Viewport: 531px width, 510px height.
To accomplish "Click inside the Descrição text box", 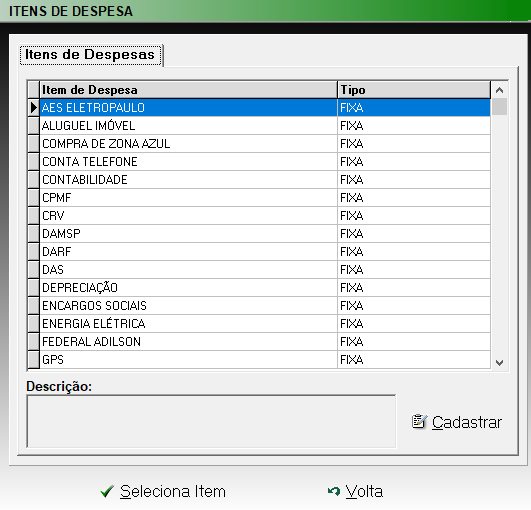I will [x=211, y=422].
